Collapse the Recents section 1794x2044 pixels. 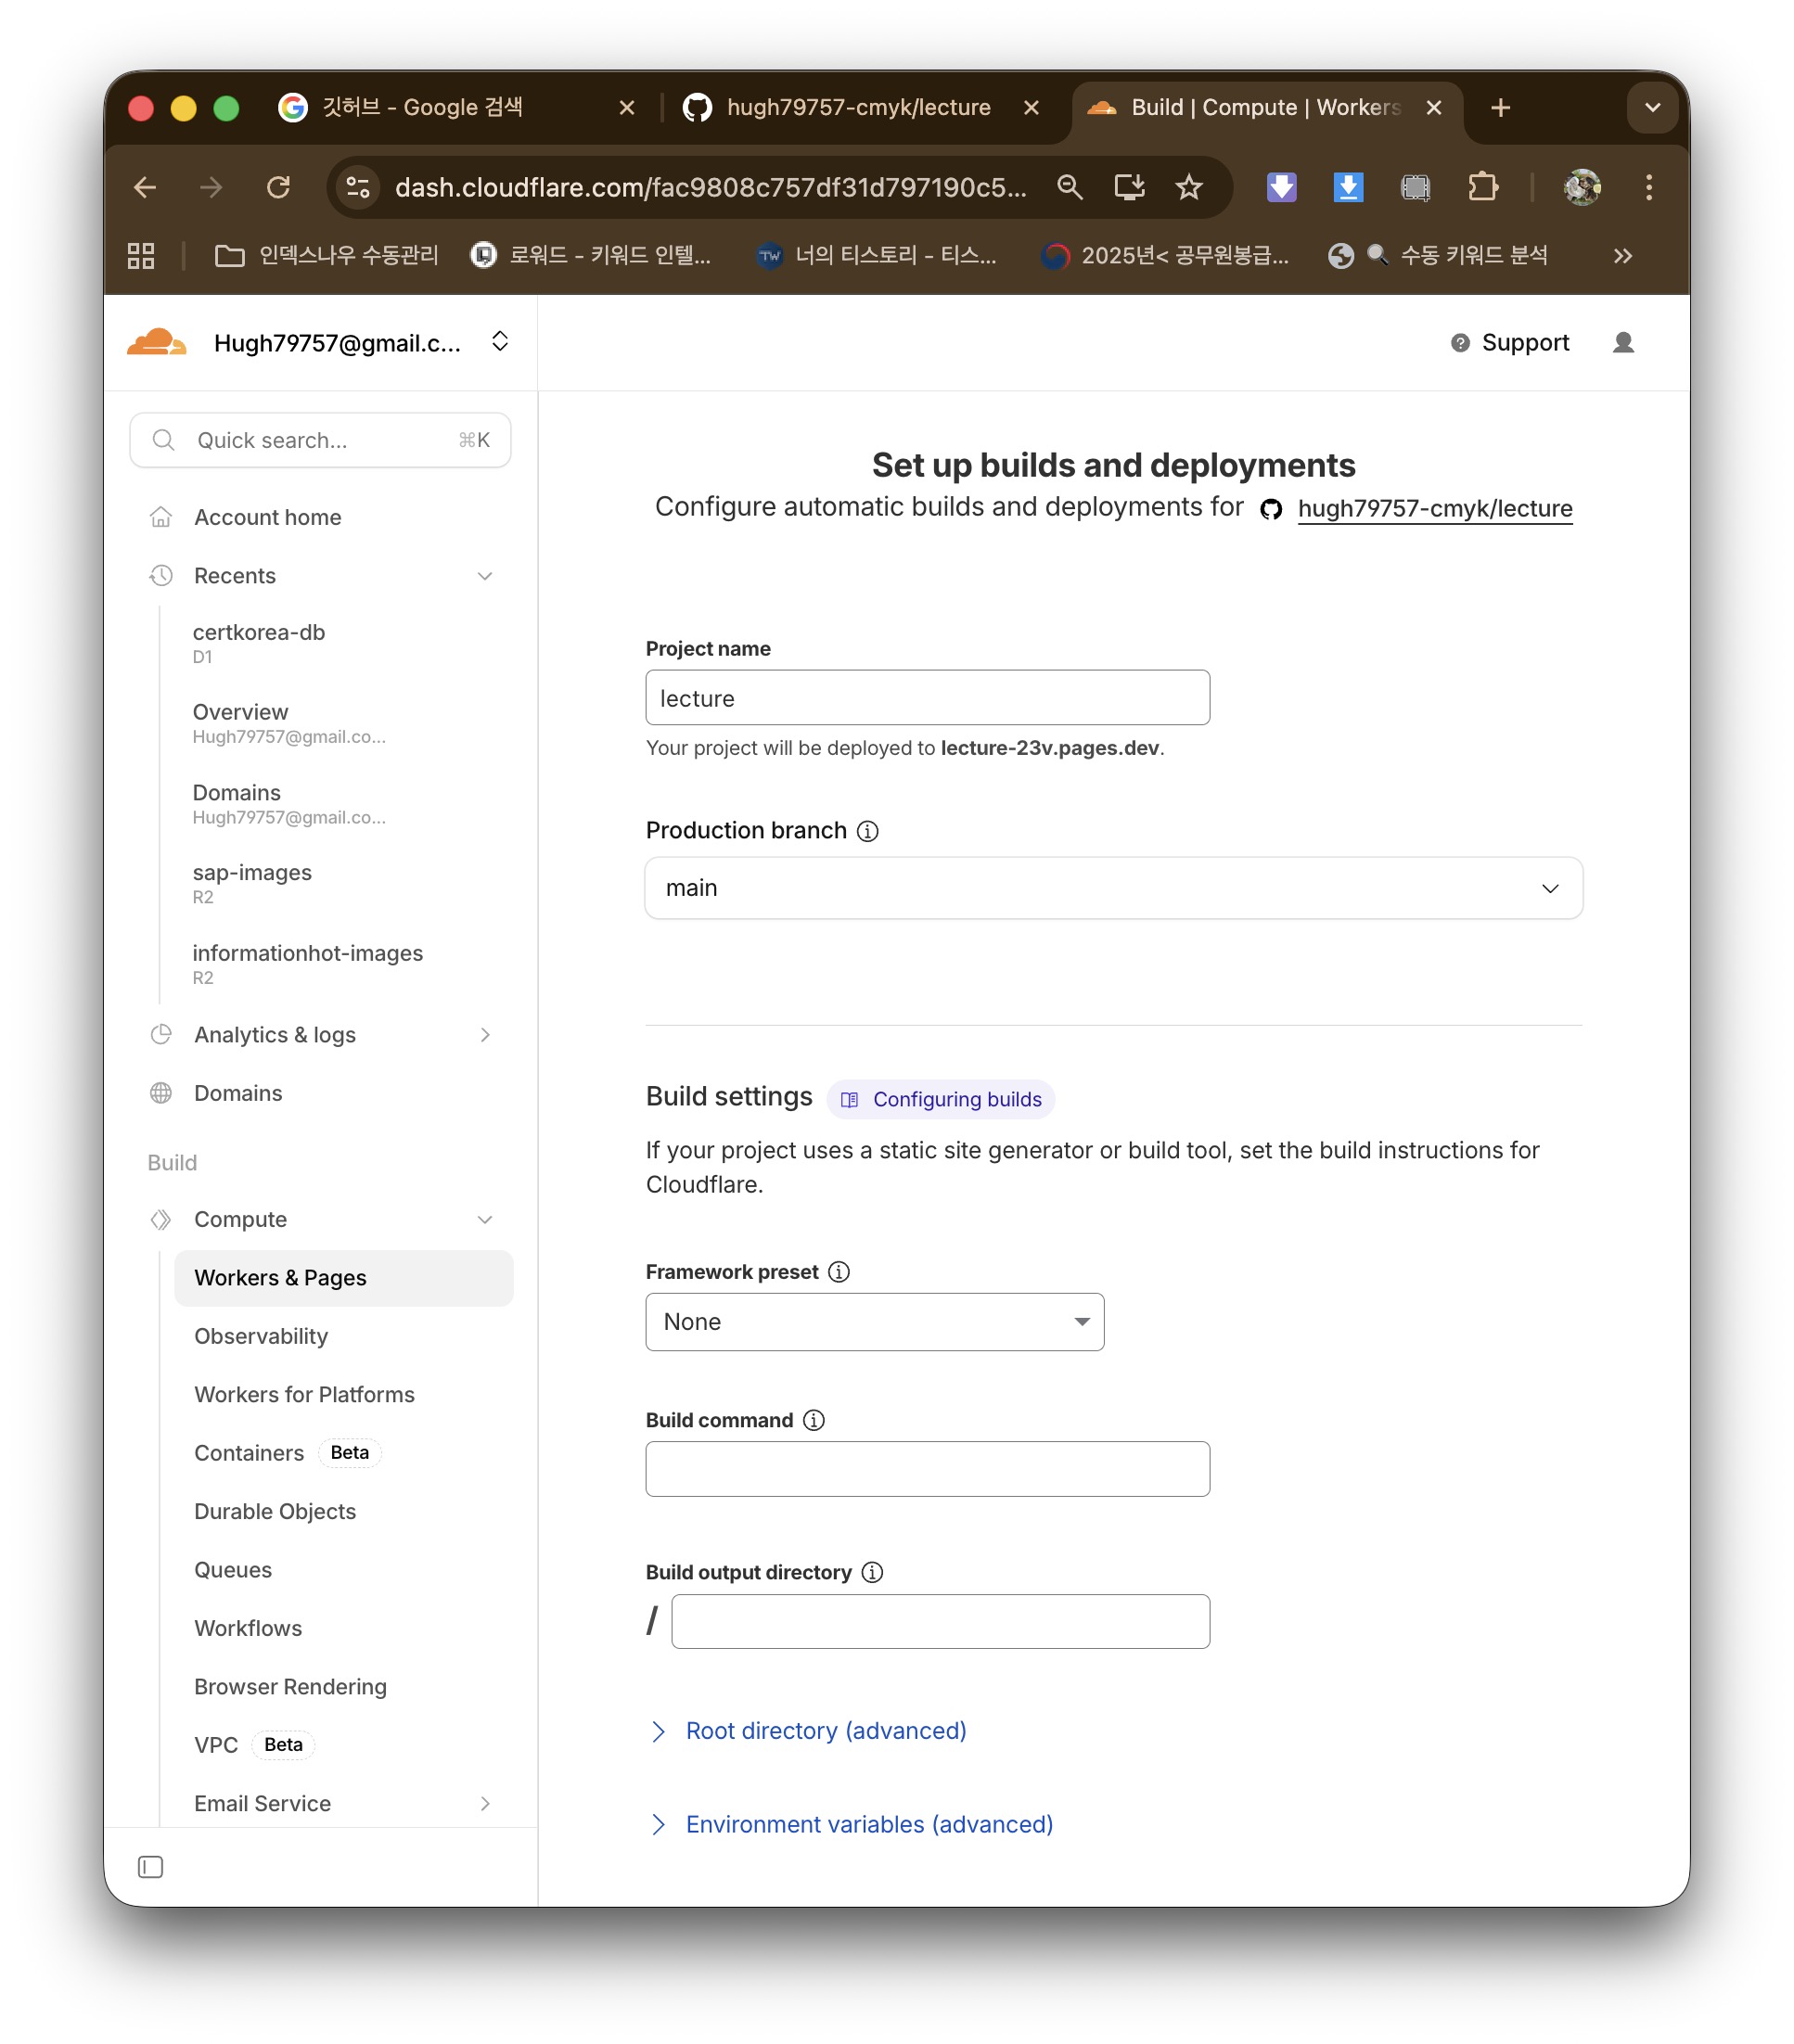(484, 576)
